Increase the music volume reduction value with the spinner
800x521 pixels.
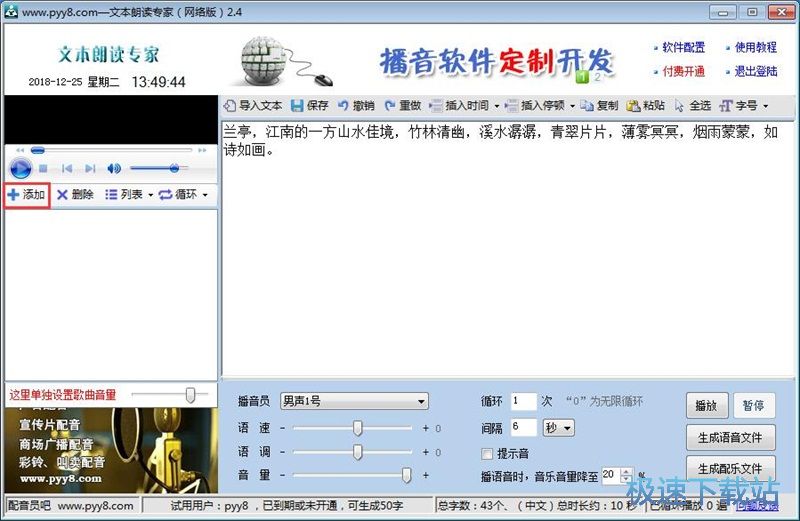[626, 472]
